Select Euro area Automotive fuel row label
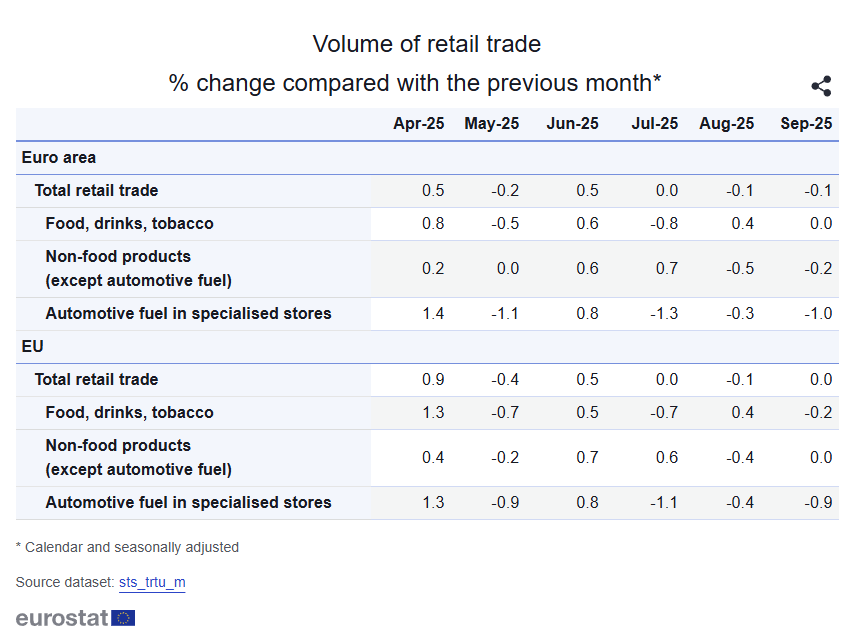Screen dimensions: 858x640 188,314
